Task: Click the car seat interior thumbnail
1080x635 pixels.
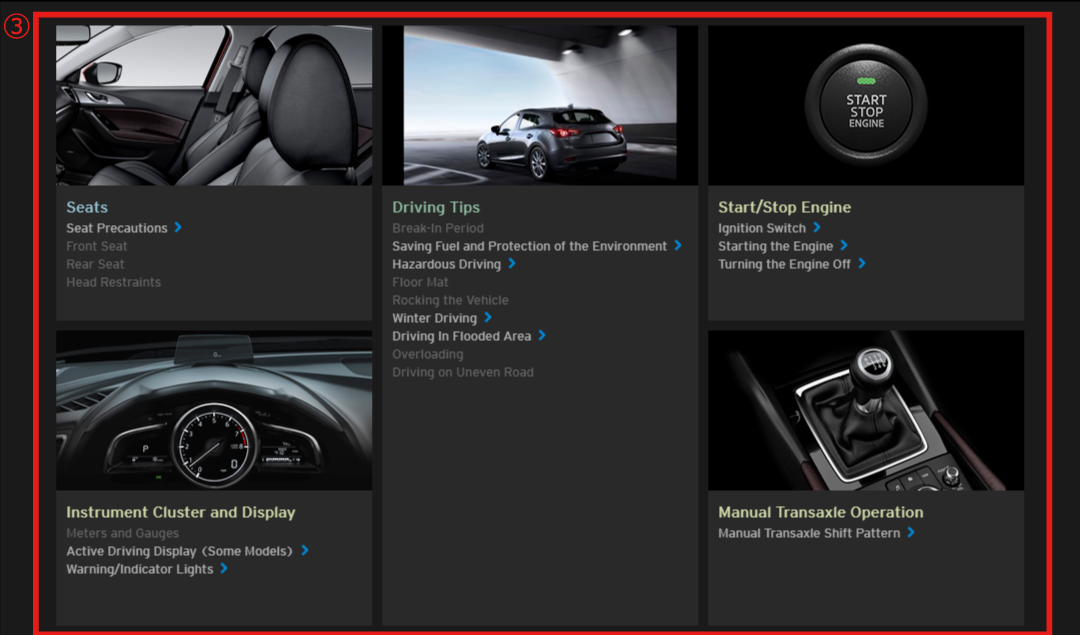Action: [x=214, y=105]
